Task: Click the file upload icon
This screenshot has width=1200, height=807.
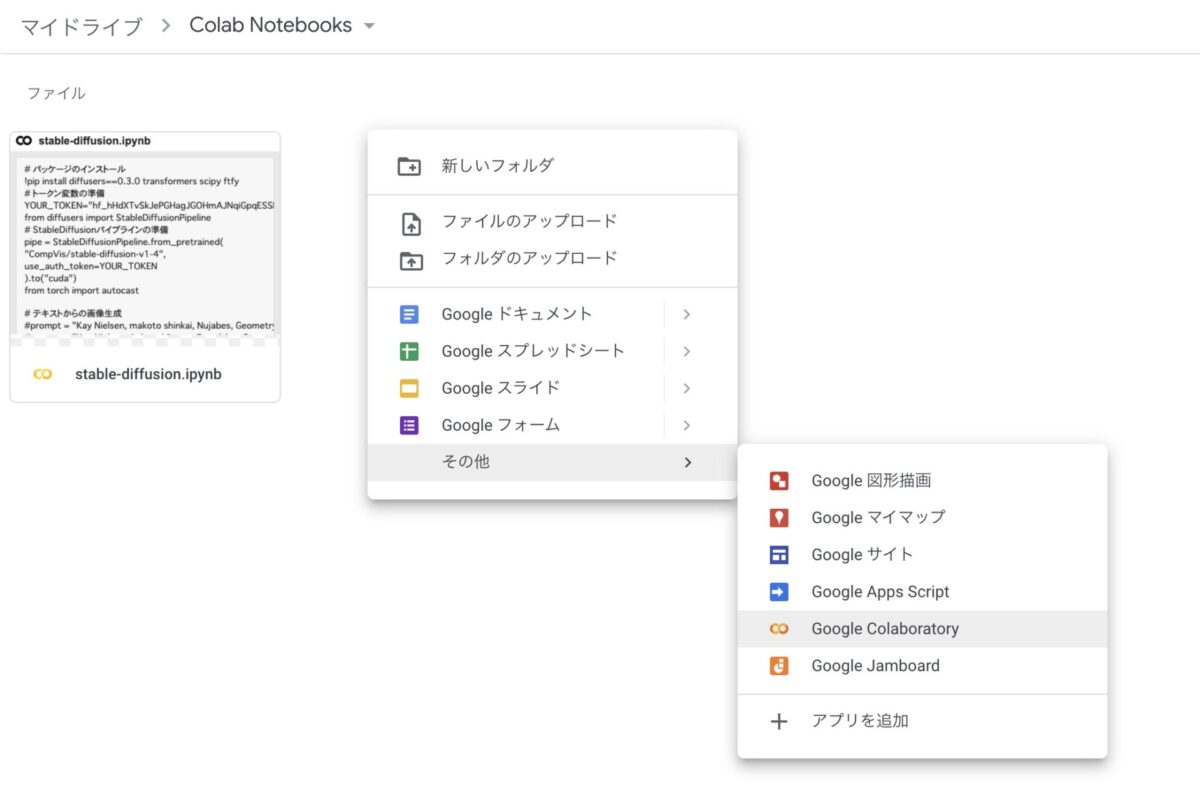Action: pos(409,222)
